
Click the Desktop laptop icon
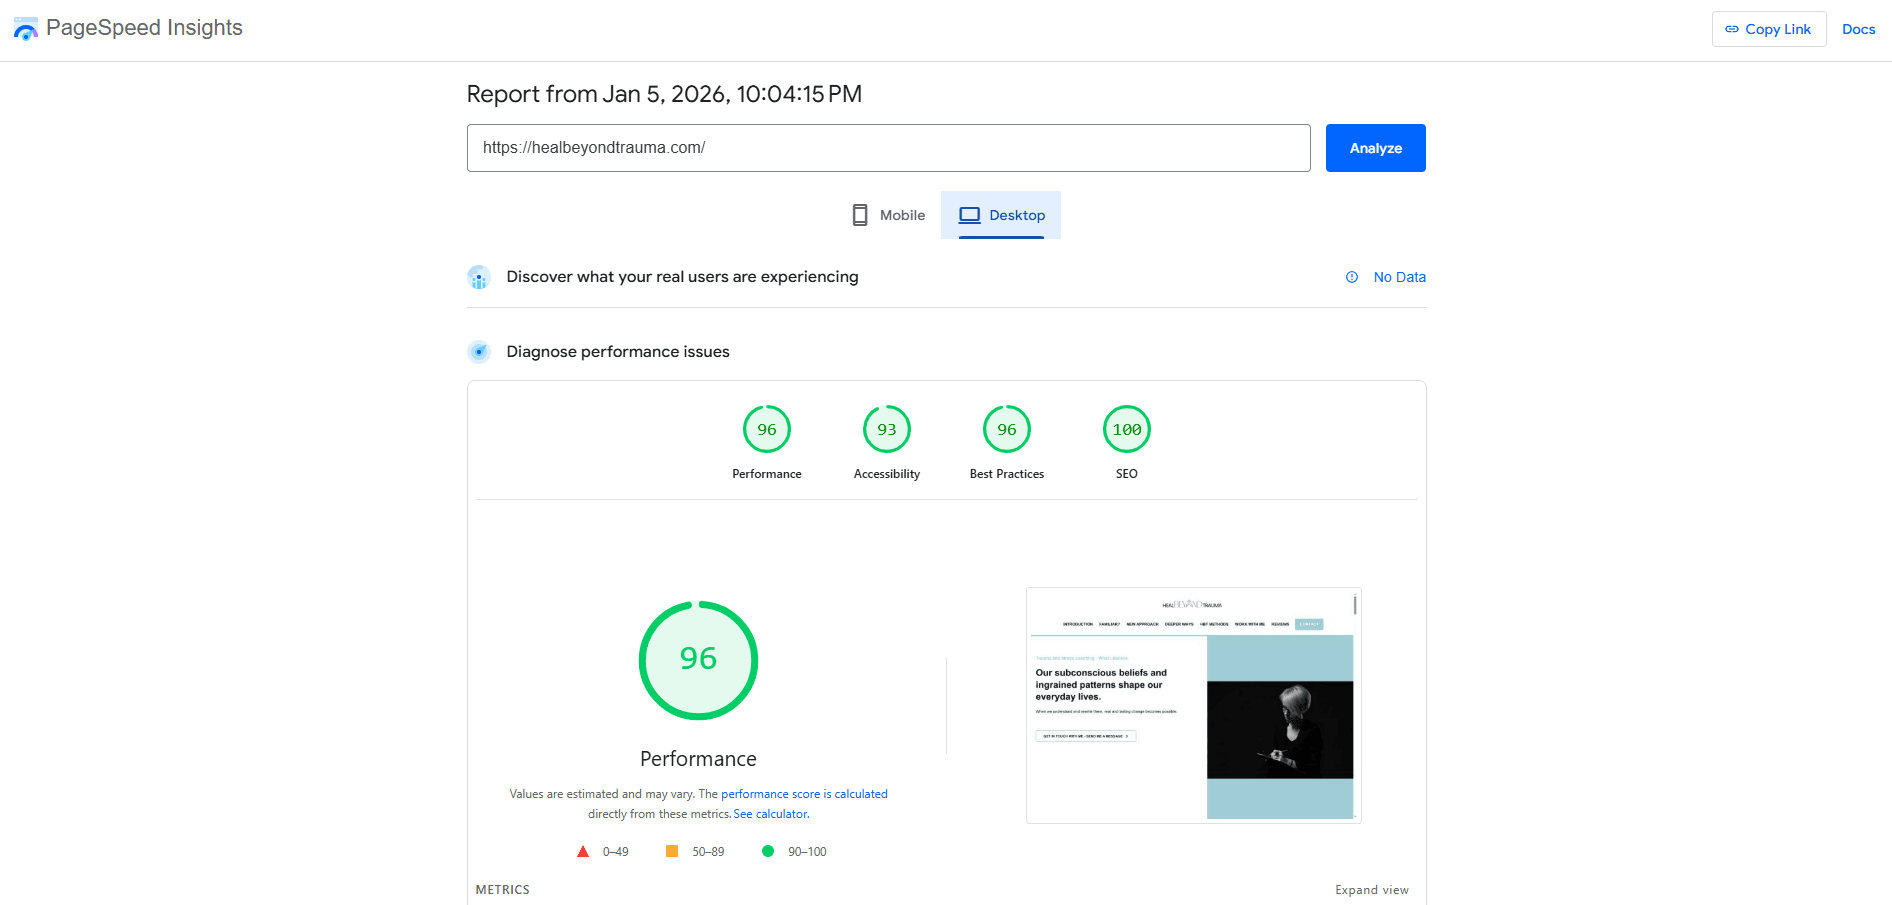[969, 215]
